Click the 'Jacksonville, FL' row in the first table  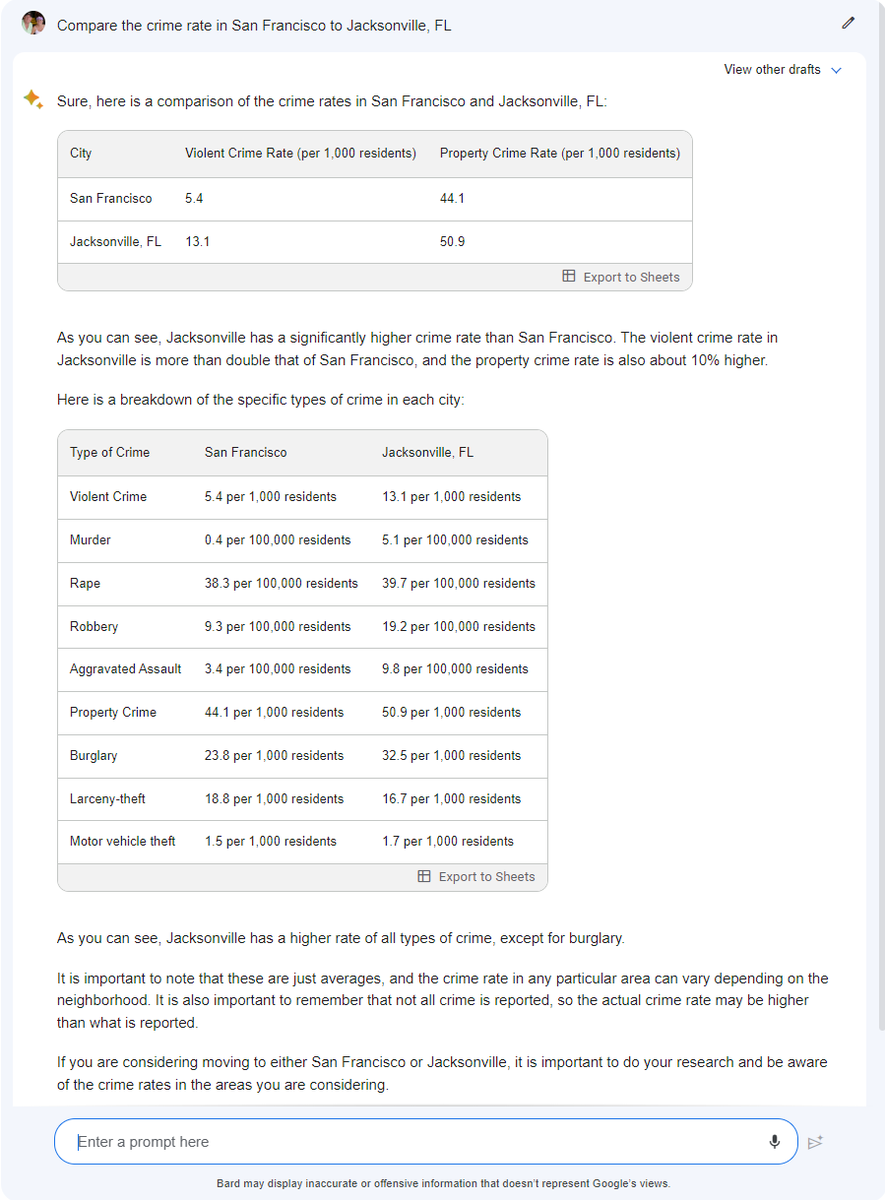pos(375,242)
